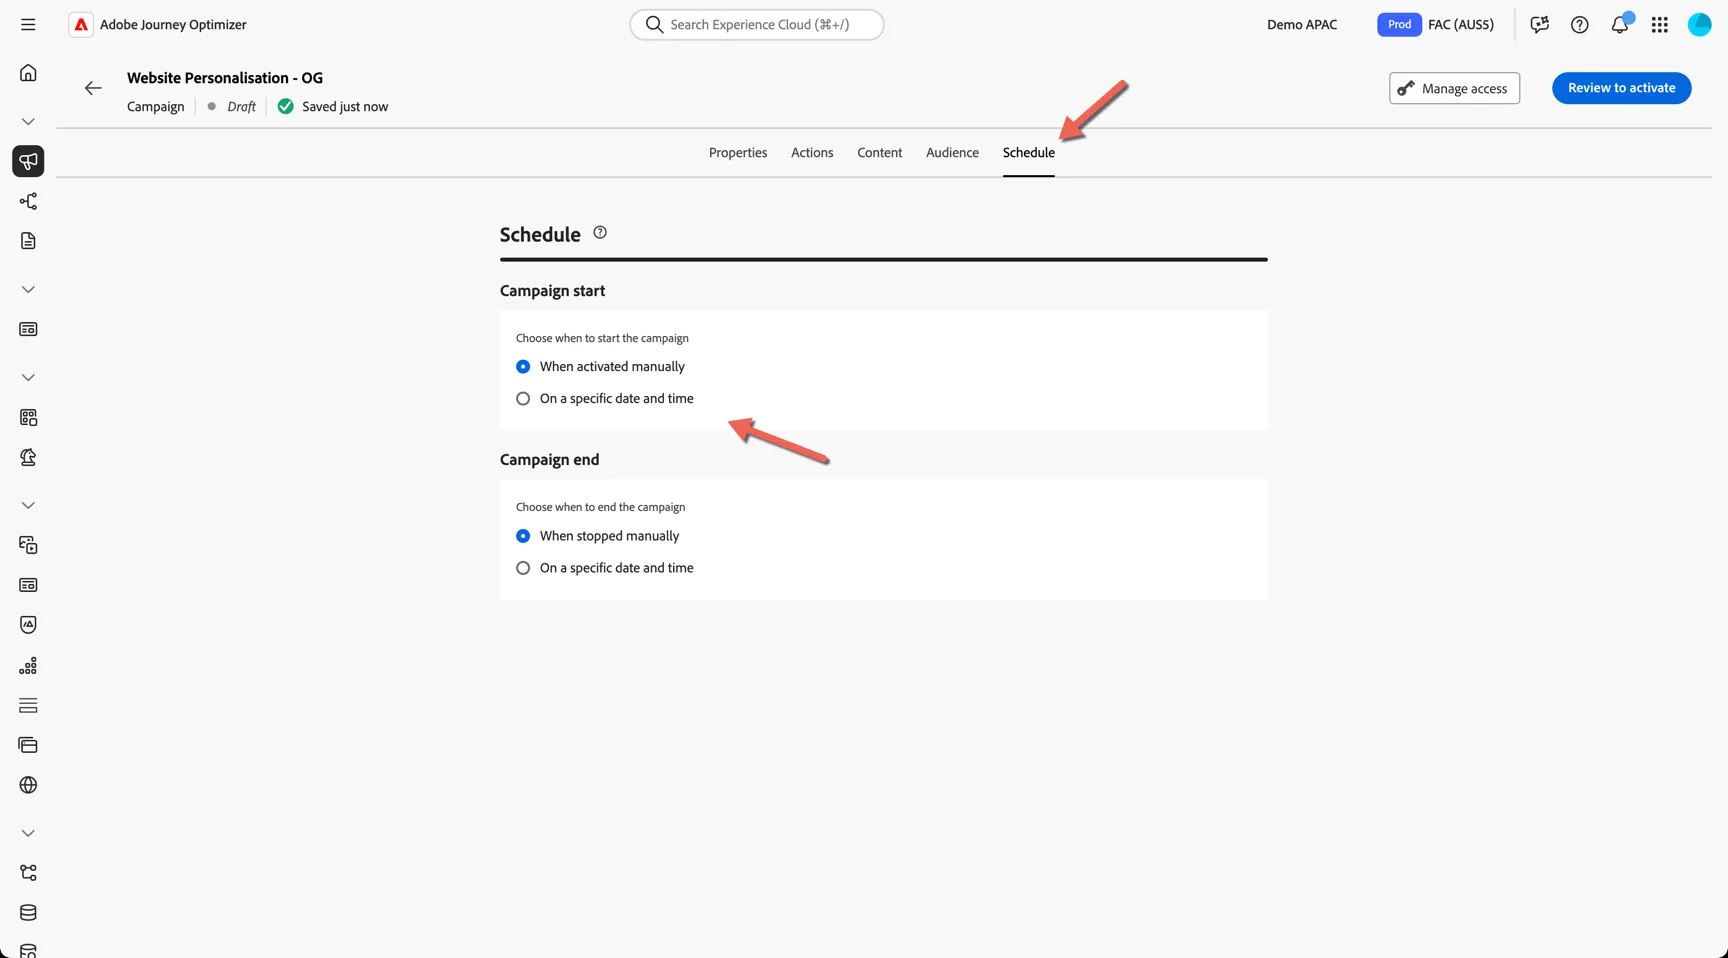The height and width of the screenshot is (958, 1728).
Task: Open the dotted pyramid chart icon in sidebar
Action: tap(28, 665)
